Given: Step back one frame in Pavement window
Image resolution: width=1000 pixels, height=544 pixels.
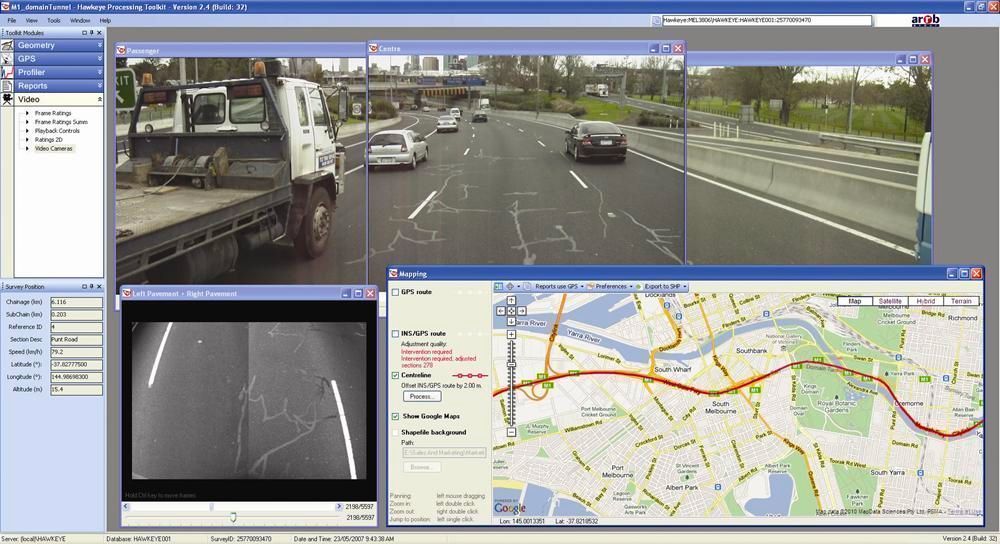Looking at the screenshot, I should click(126, 506).
